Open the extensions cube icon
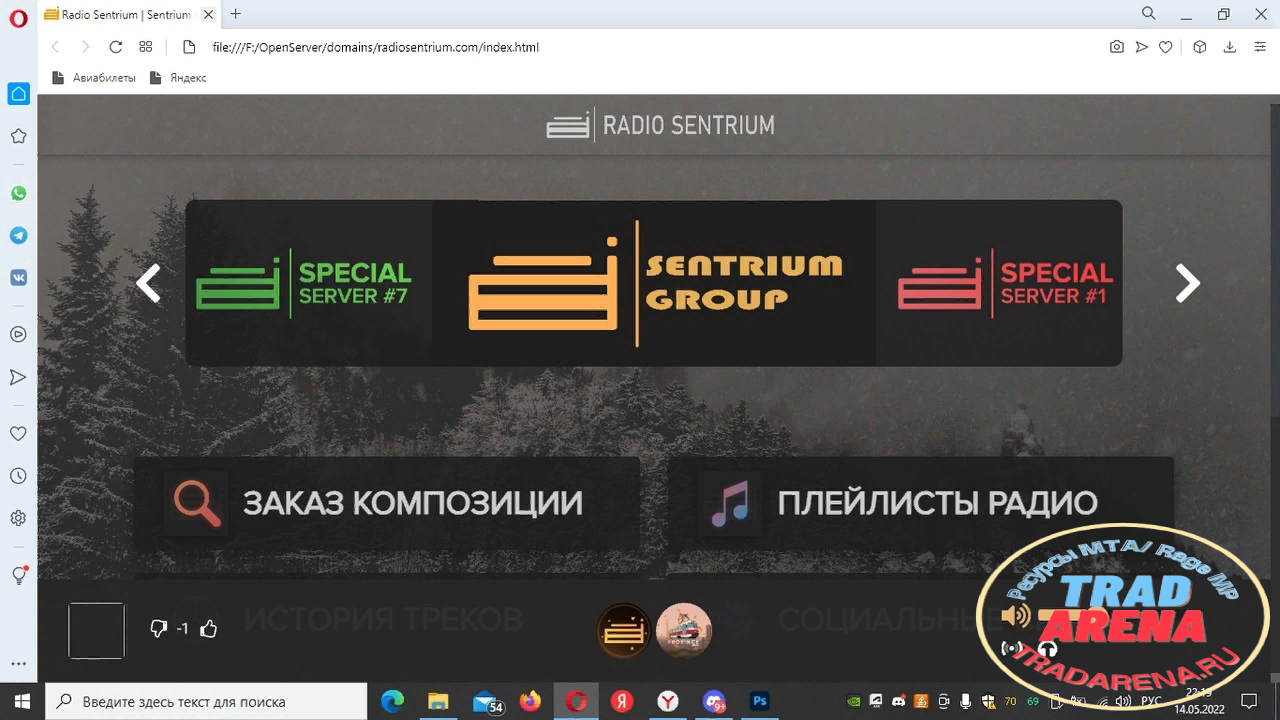The image size is (1280, 720). pos(1200,47)
